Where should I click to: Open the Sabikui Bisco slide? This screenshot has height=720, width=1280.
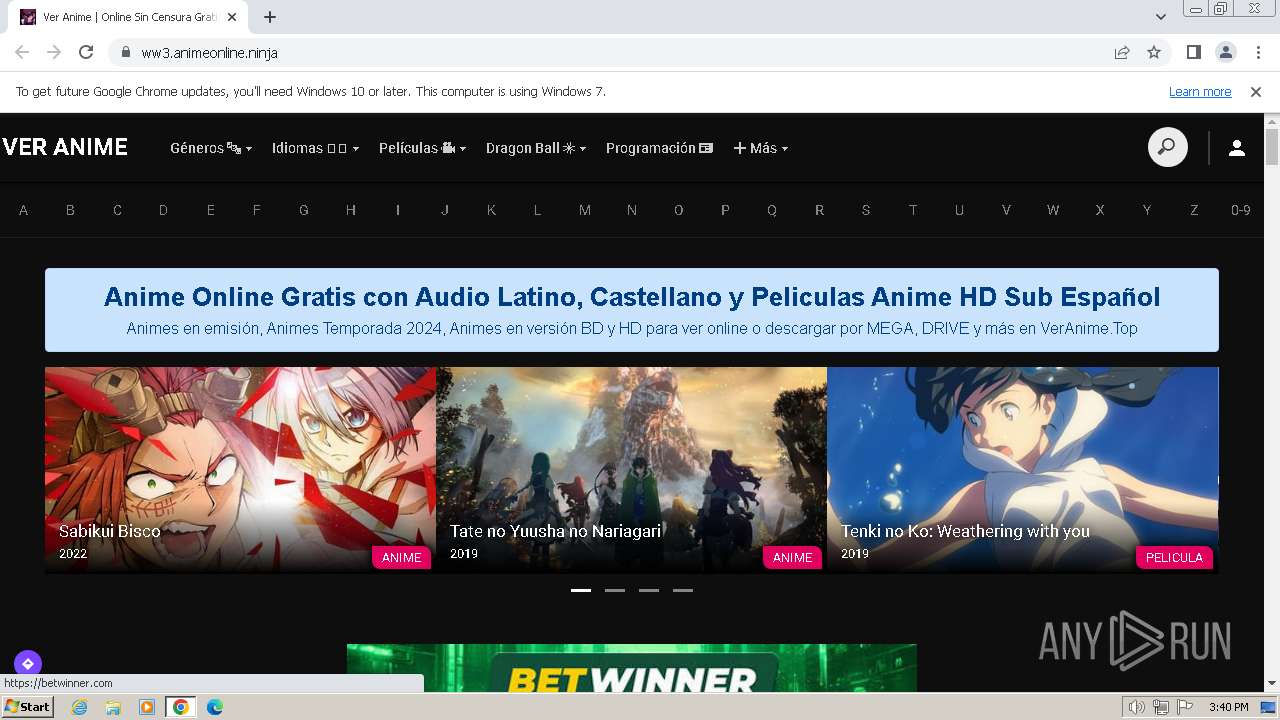pyautogui.click(x=240, y=469)
